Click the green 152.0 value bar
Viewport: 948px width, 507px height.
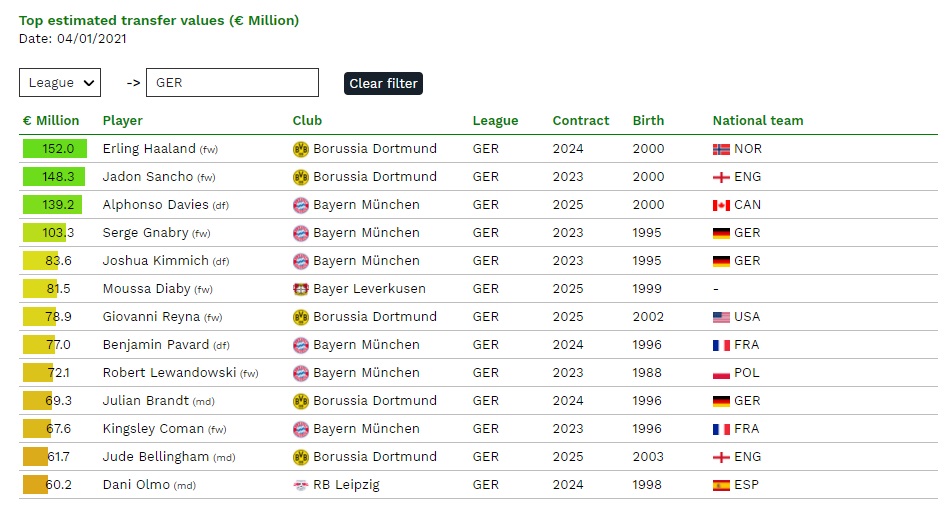[x=54, y=149]
